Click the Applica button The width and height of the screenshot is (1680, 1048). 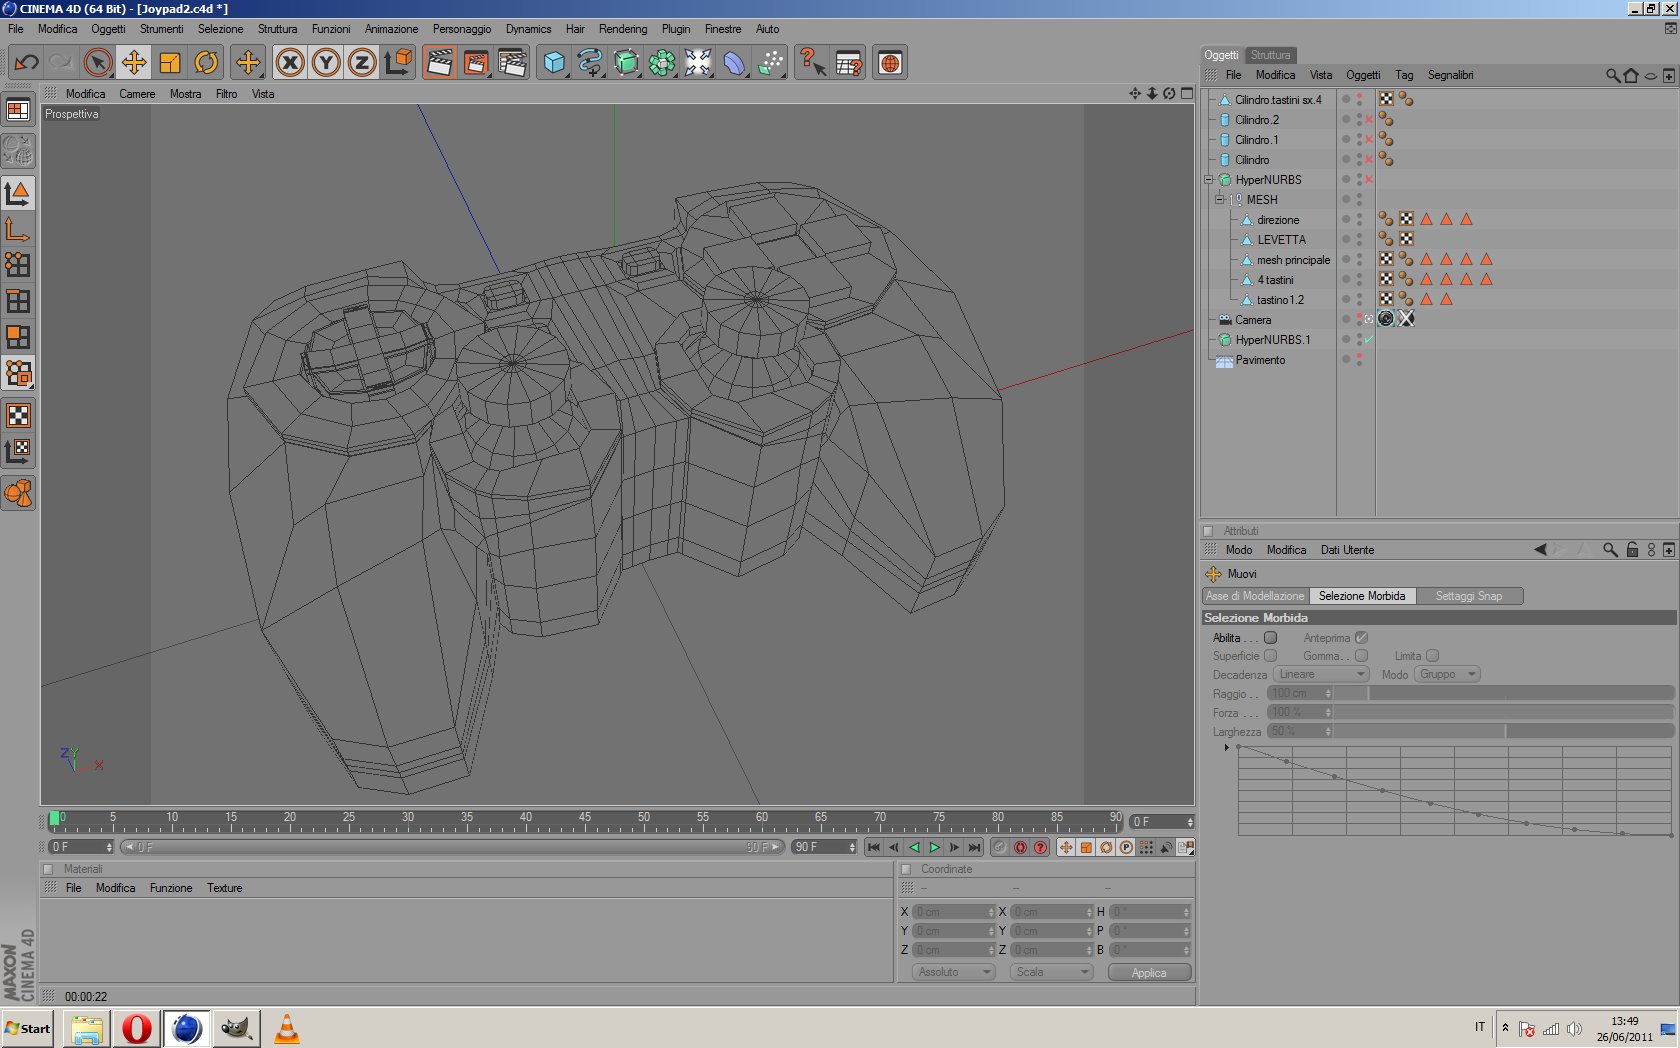click(x=1149, y=972)
